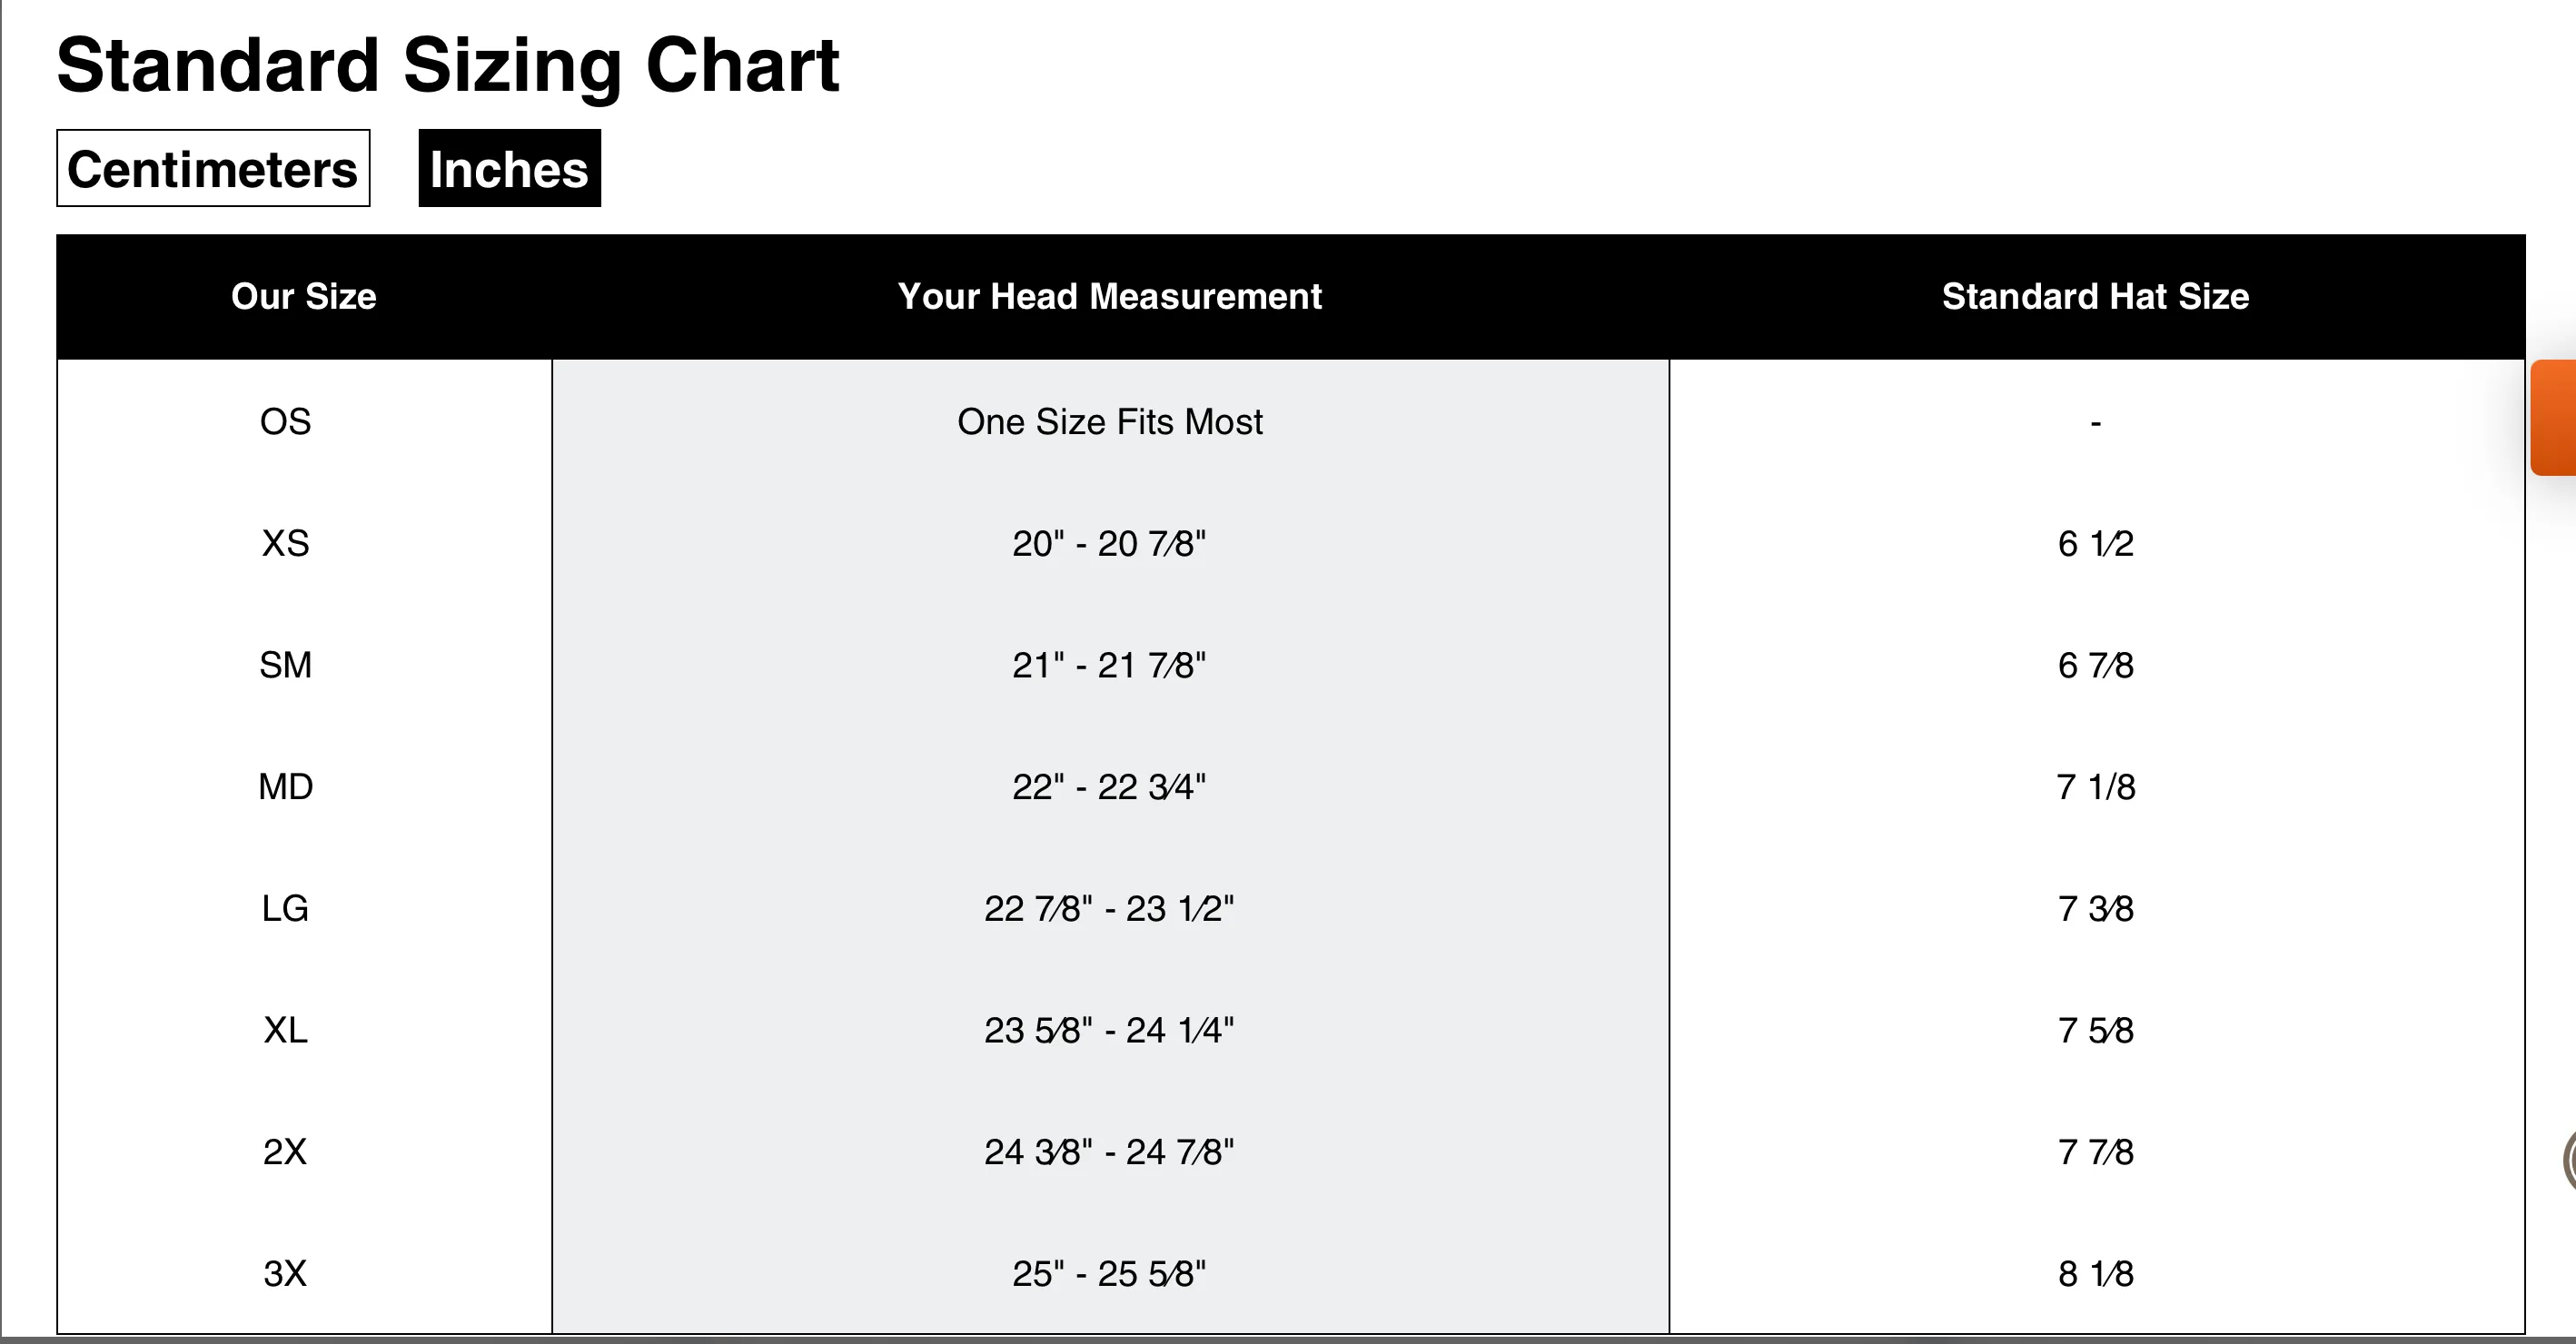The image size is (2576, 1344).
Task: Select the OS size row label
Action: [x=285, y=422]
